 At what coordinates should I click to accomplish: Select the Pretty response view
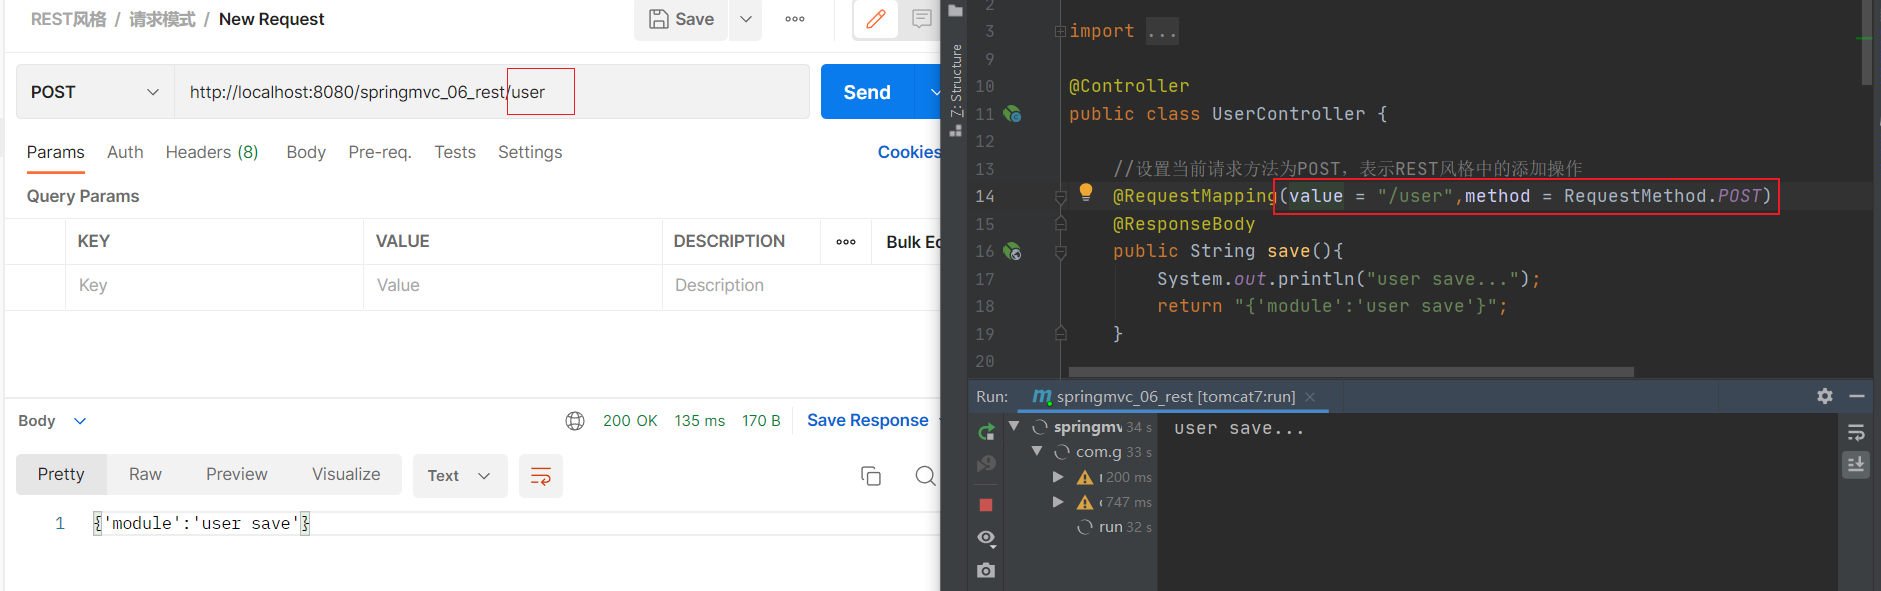[61, 475]
